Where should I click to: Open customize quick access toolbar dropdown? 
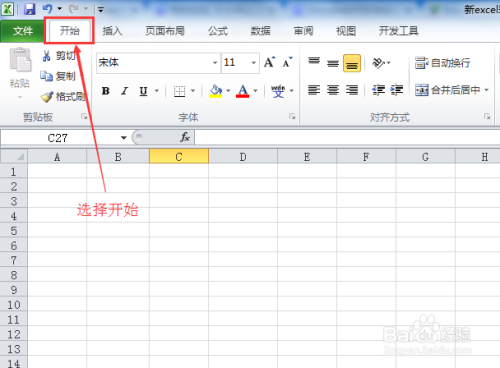click(x=100, y=9)
